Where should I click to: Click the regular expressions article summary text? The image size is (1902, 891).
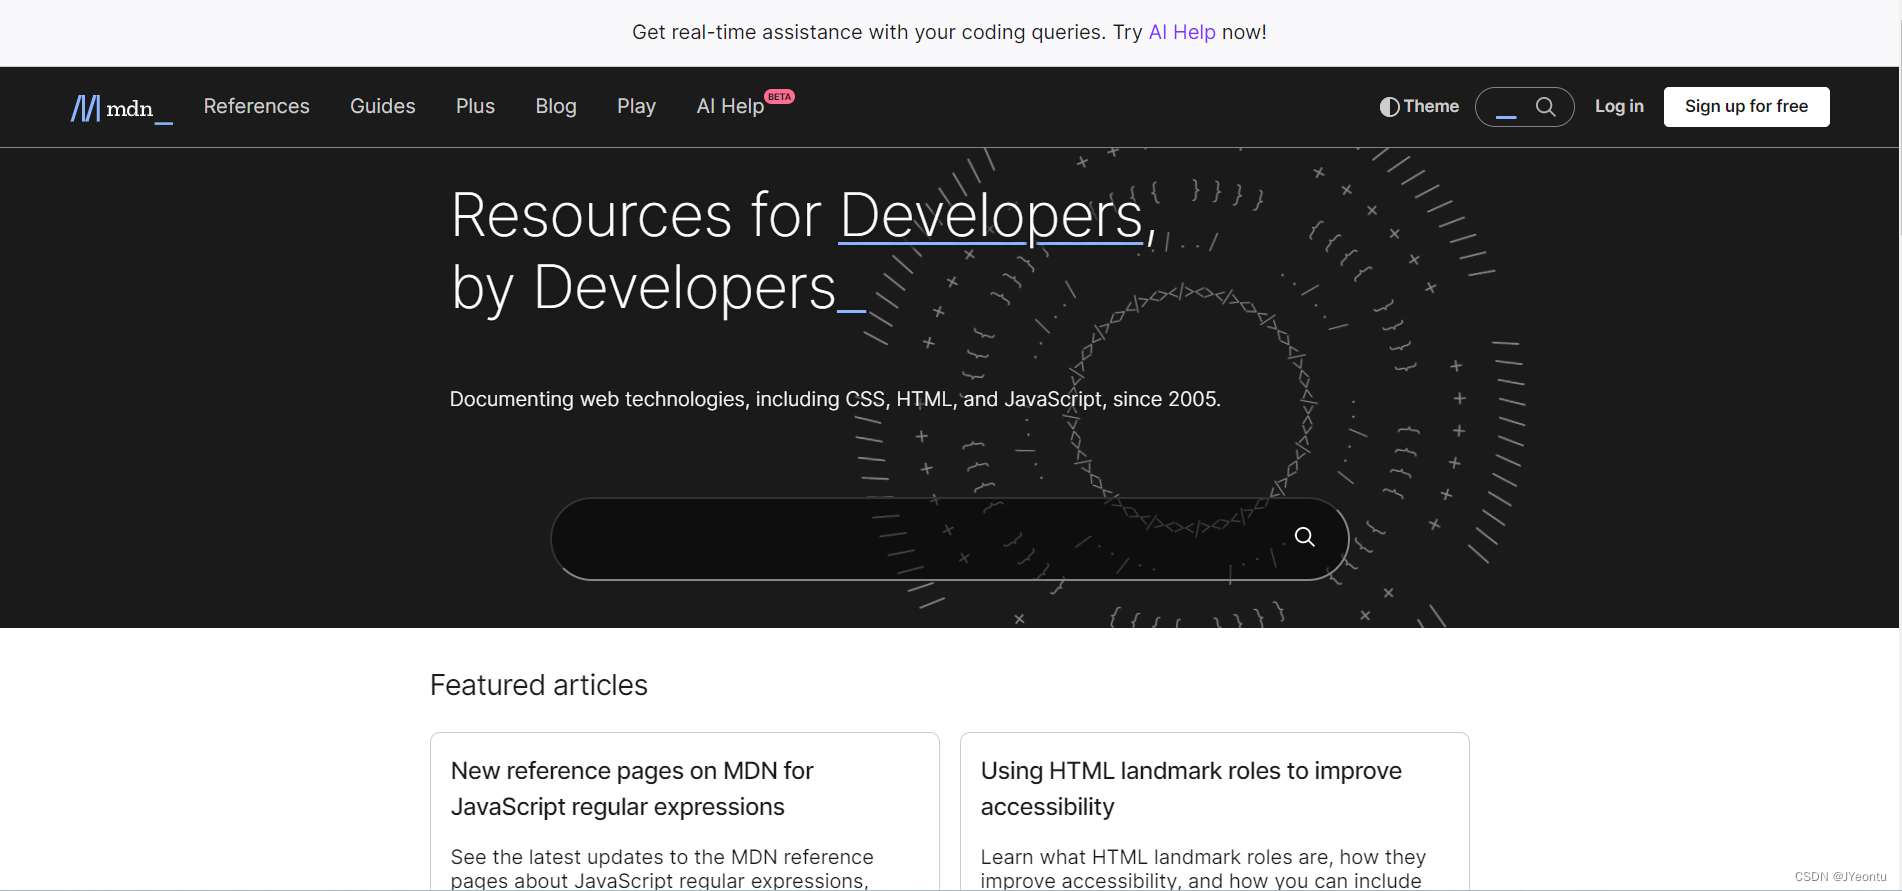(662, 868)
